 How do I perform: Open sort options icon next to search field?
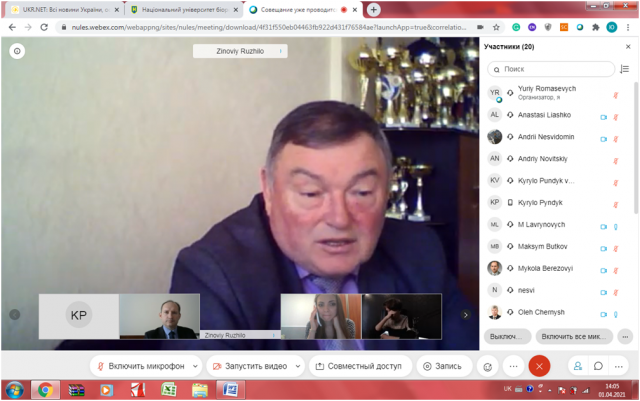[624, 69]
